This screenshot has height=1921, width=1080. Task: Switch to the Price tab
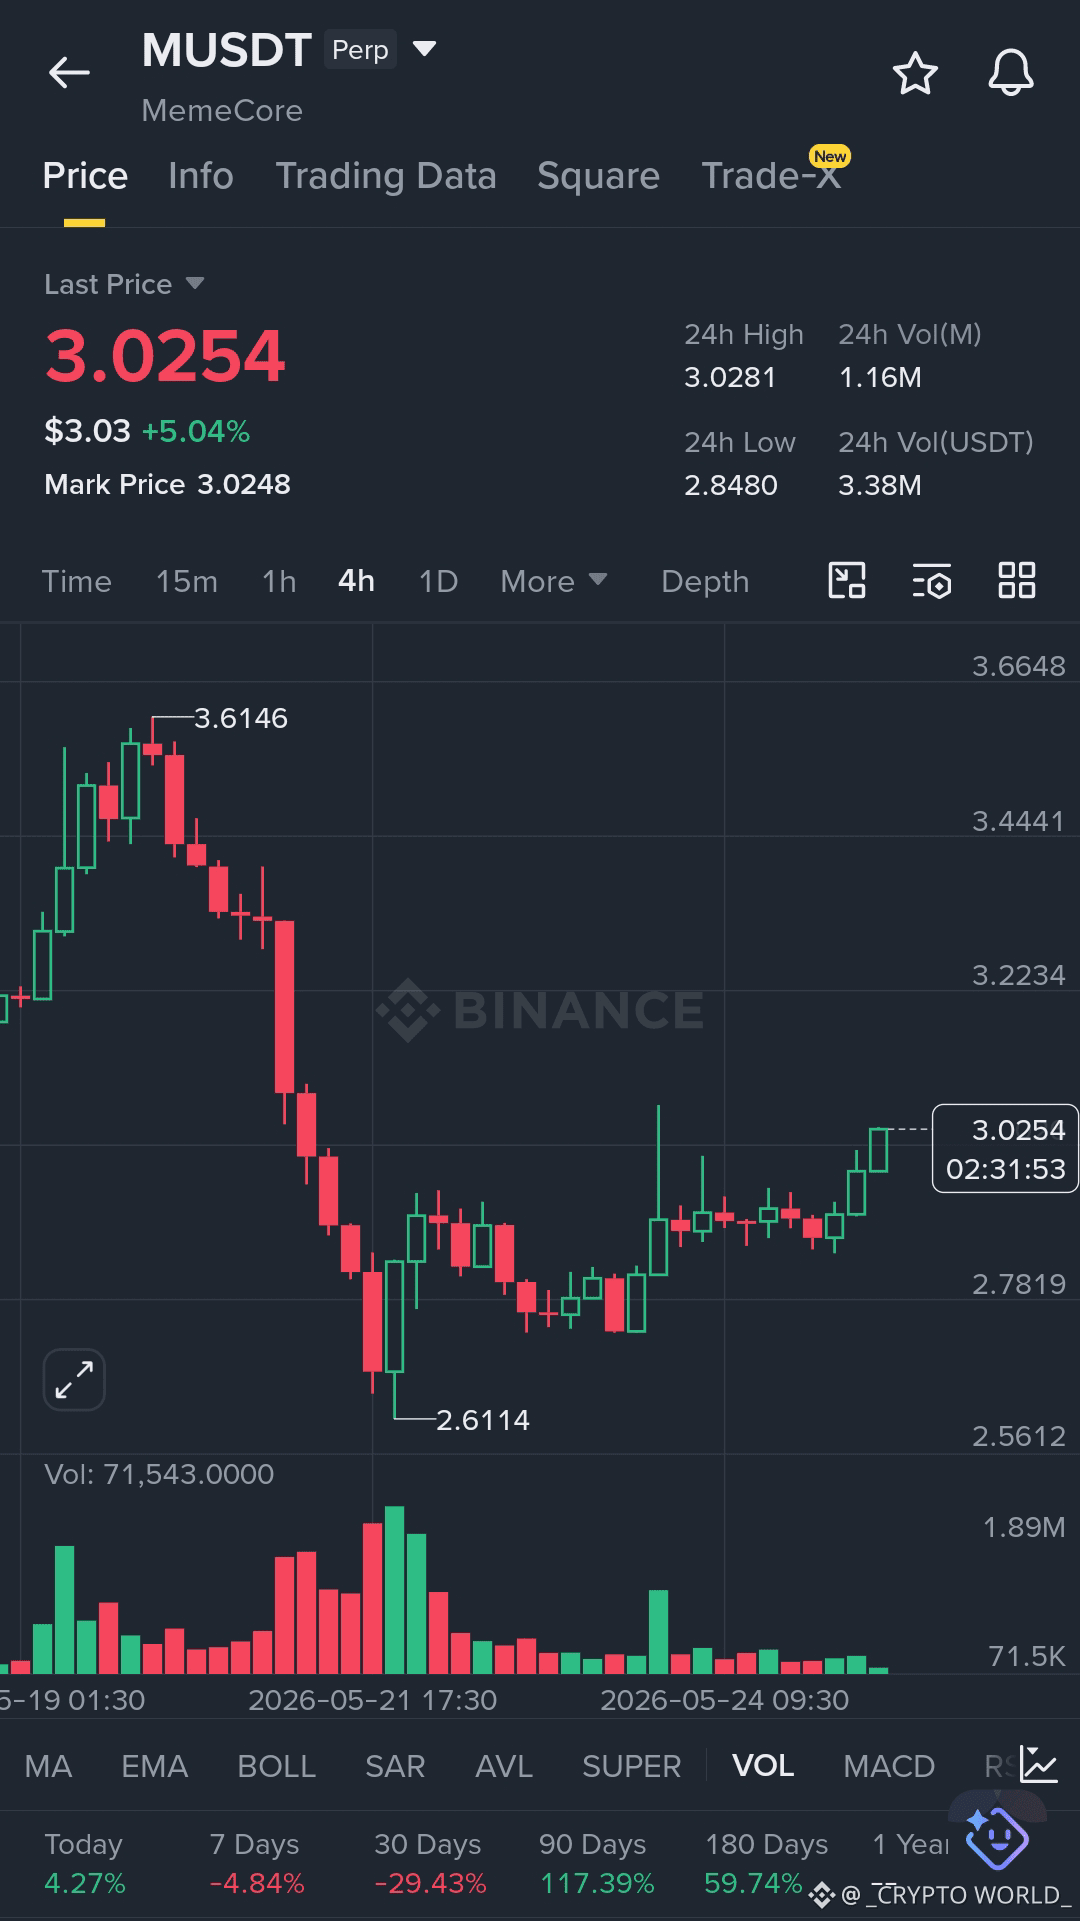click(x=85, y=176)
